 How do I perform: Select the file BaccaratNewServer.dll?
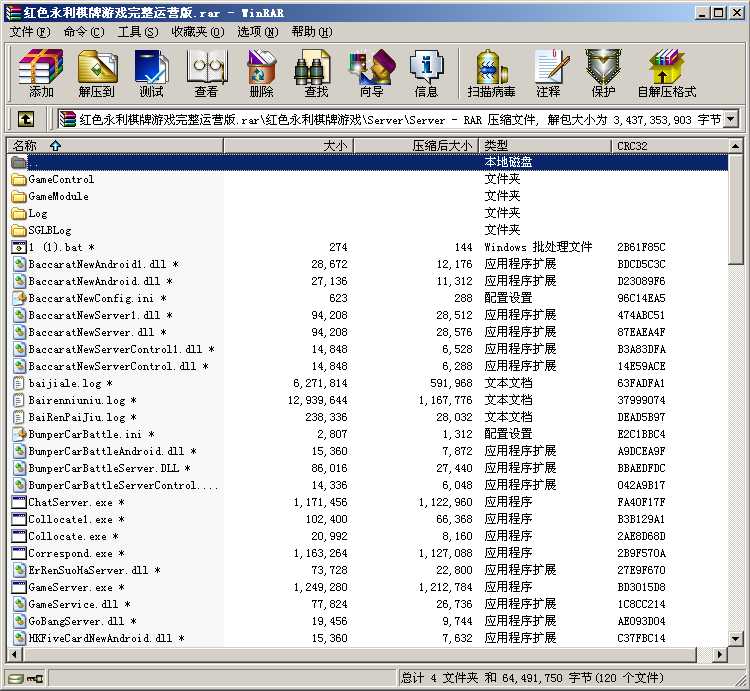97,332
